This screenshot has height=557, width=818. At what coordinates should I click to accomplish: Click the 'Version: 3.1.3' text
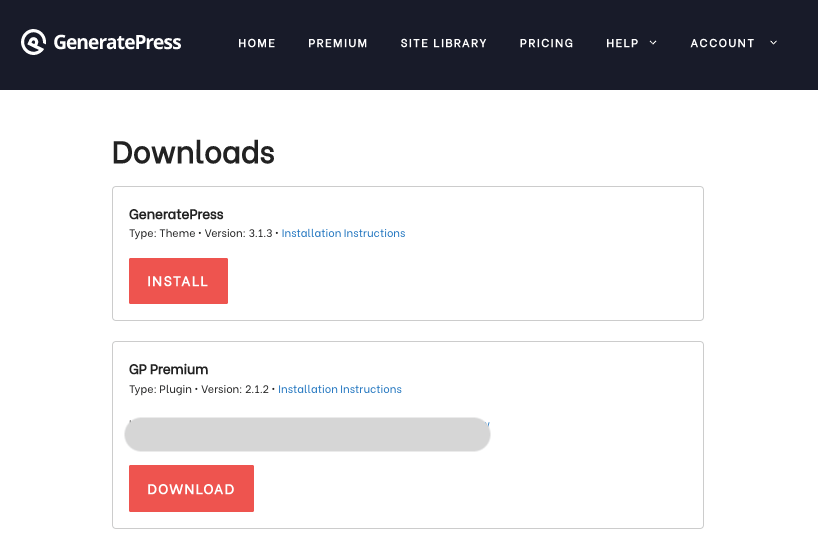(x=238, y=233)
